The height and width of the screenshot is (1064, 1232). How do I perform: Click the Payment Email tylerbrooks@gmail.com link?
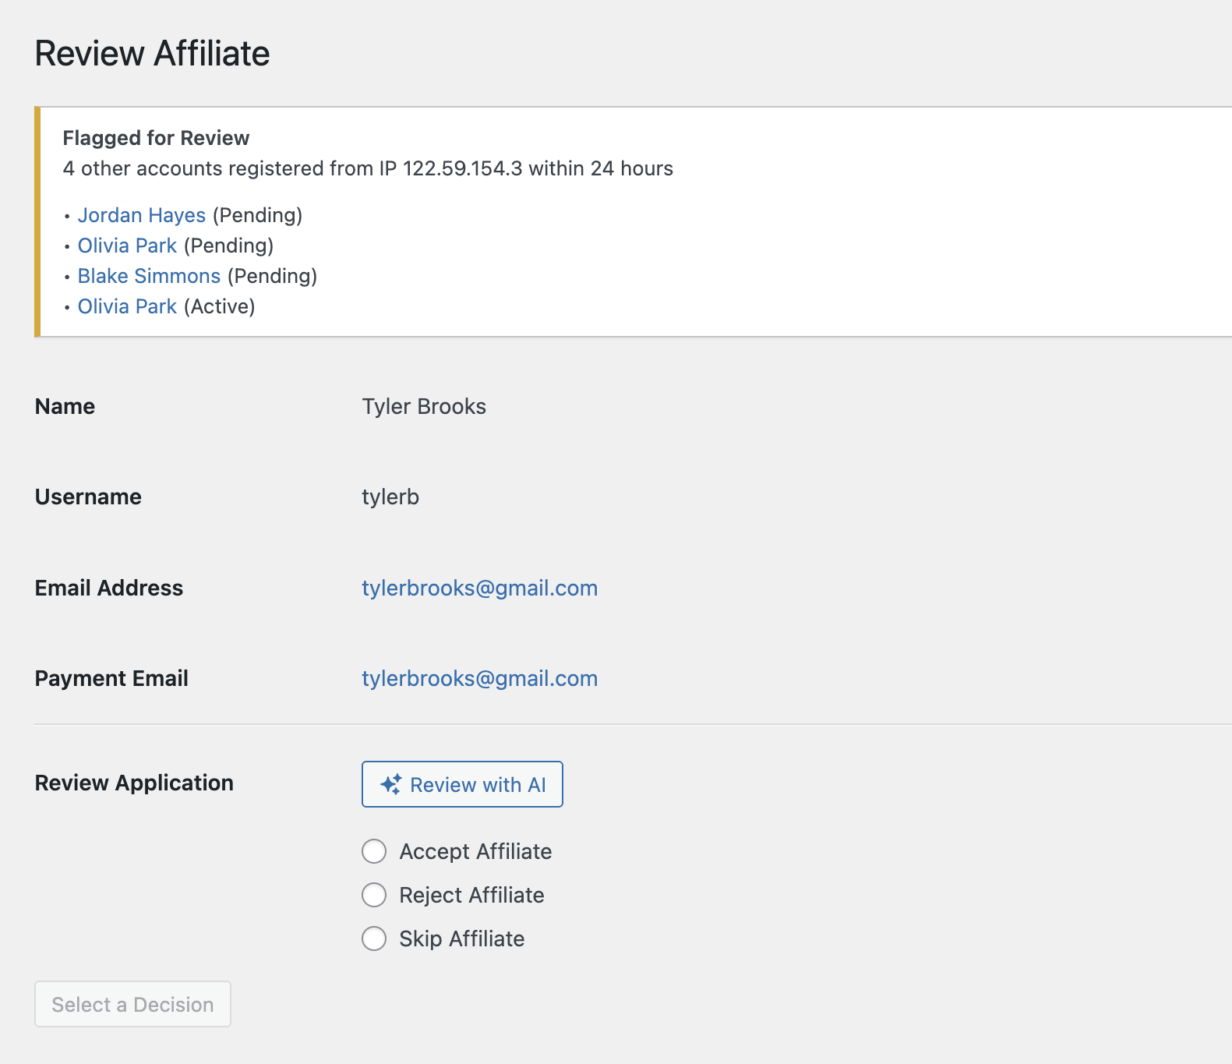click(479, 679)
